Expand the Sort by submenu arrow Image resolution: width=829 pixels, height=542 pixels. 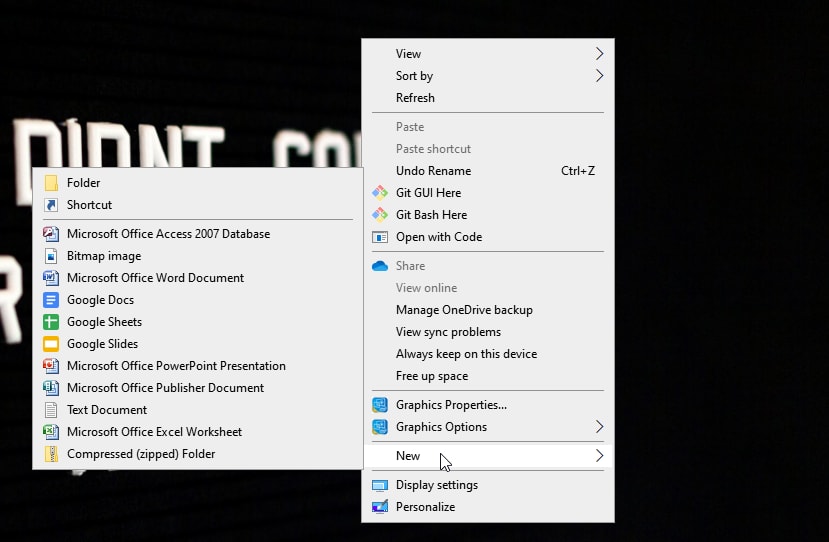coord(599,76)
